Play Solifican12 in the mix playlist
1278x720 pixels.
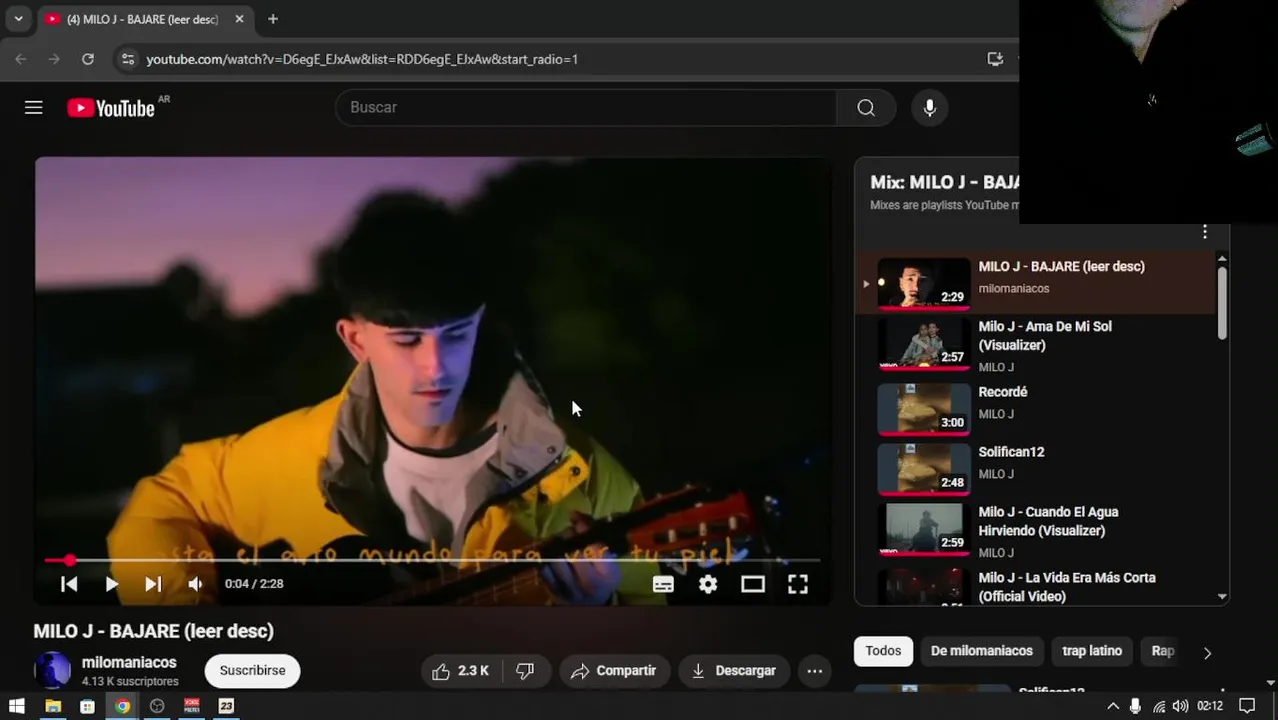pos(1011,452)
